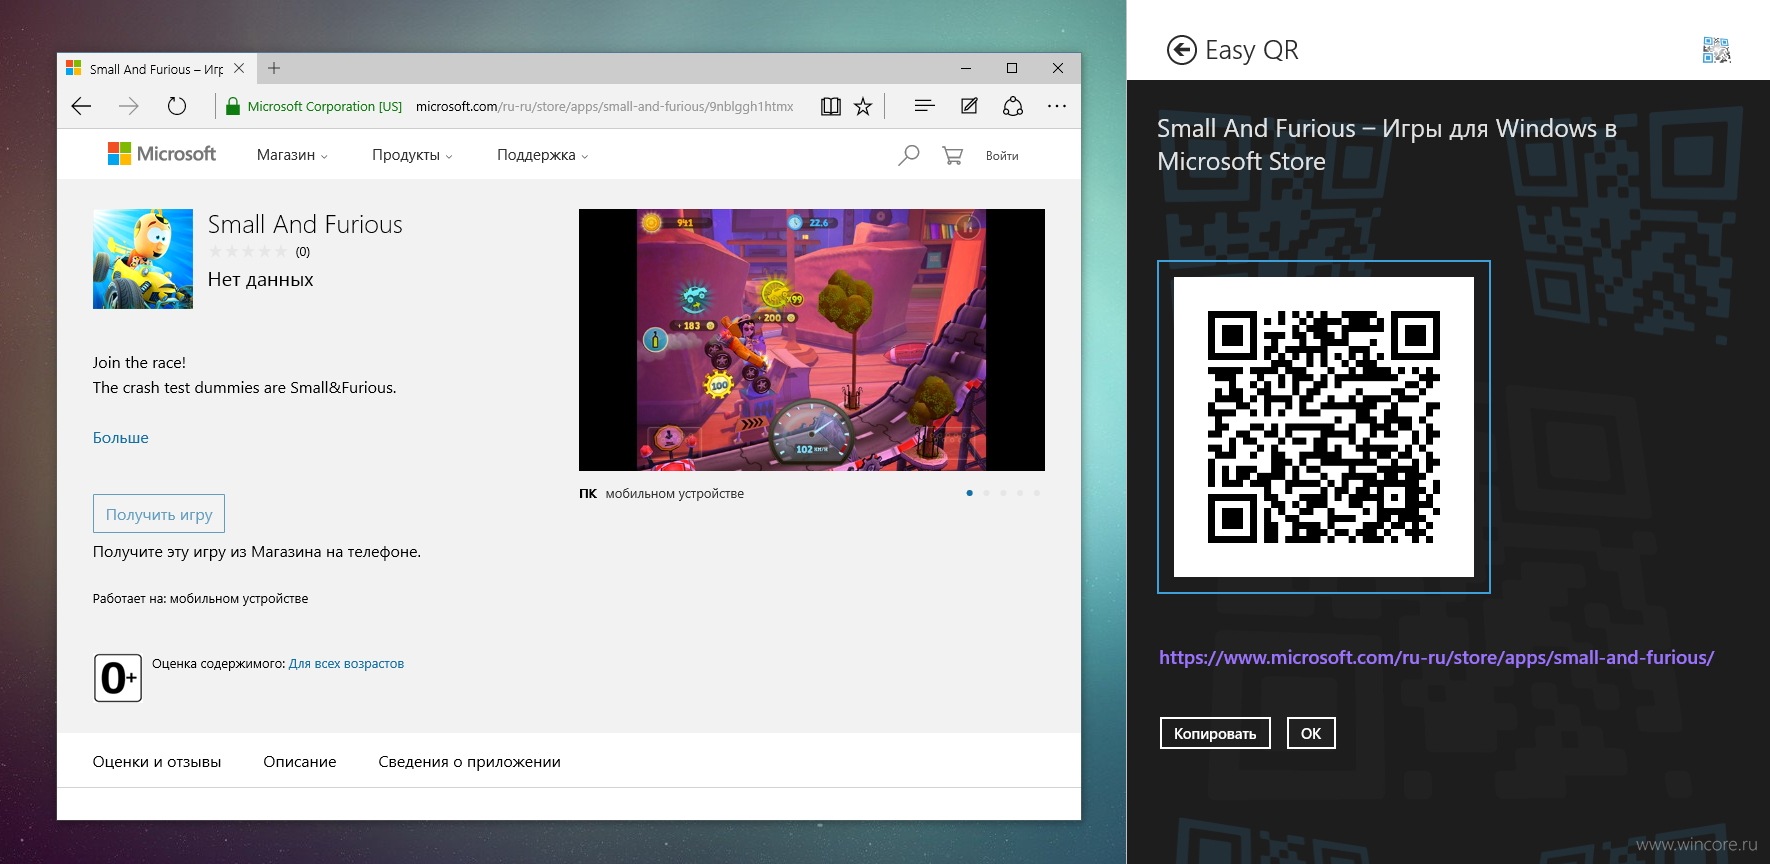Search the Microsoft Store site
Image resolution: width=1770 pixels, height=864 pixels.
pyautogui.click(x=908, y=155)
